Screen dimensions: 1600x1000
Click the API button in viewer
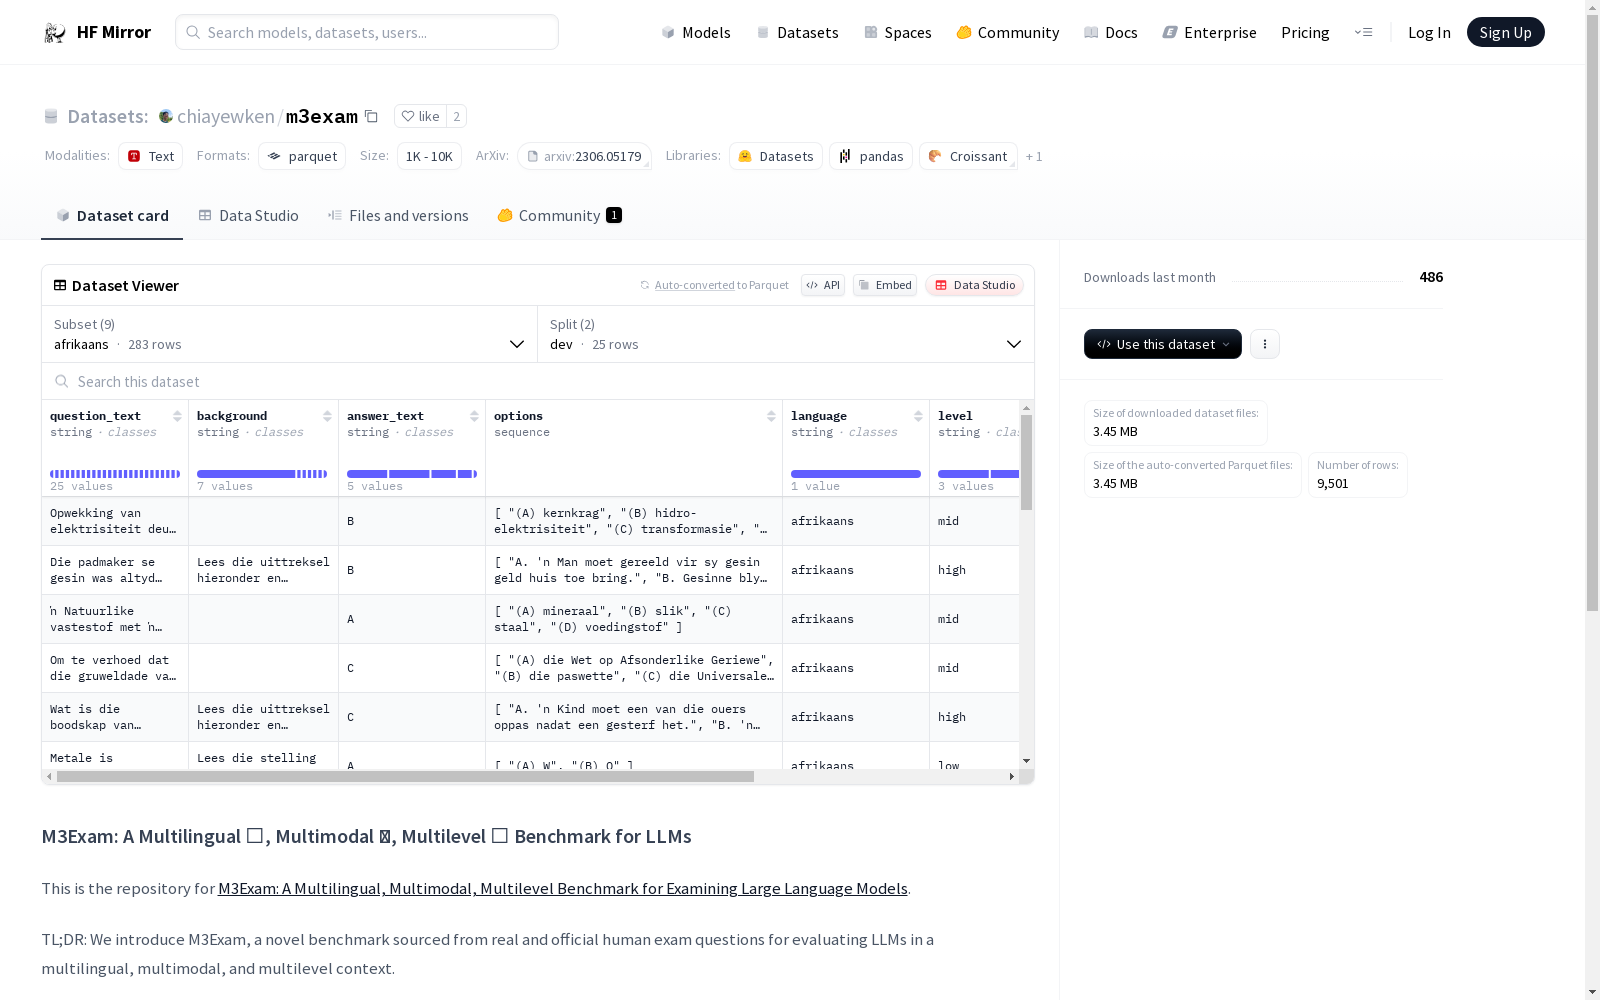pos(823,285)
